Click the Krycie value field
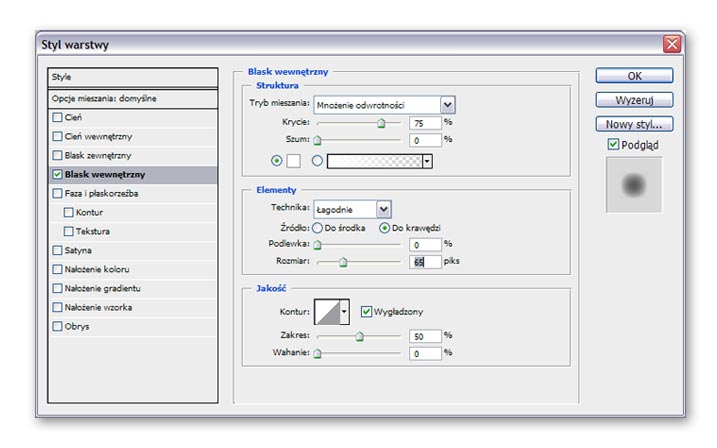Screen dimensions: 717x448 [425, 123]
